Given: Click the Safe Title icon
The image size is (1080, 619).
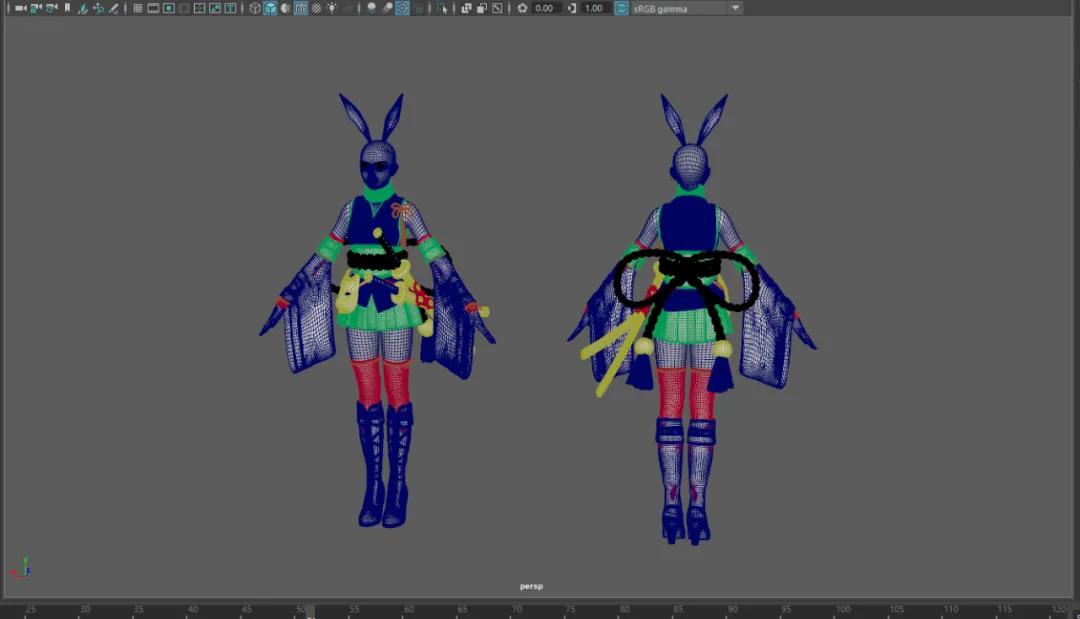Looking at the screenshot, I should point(231,8).
